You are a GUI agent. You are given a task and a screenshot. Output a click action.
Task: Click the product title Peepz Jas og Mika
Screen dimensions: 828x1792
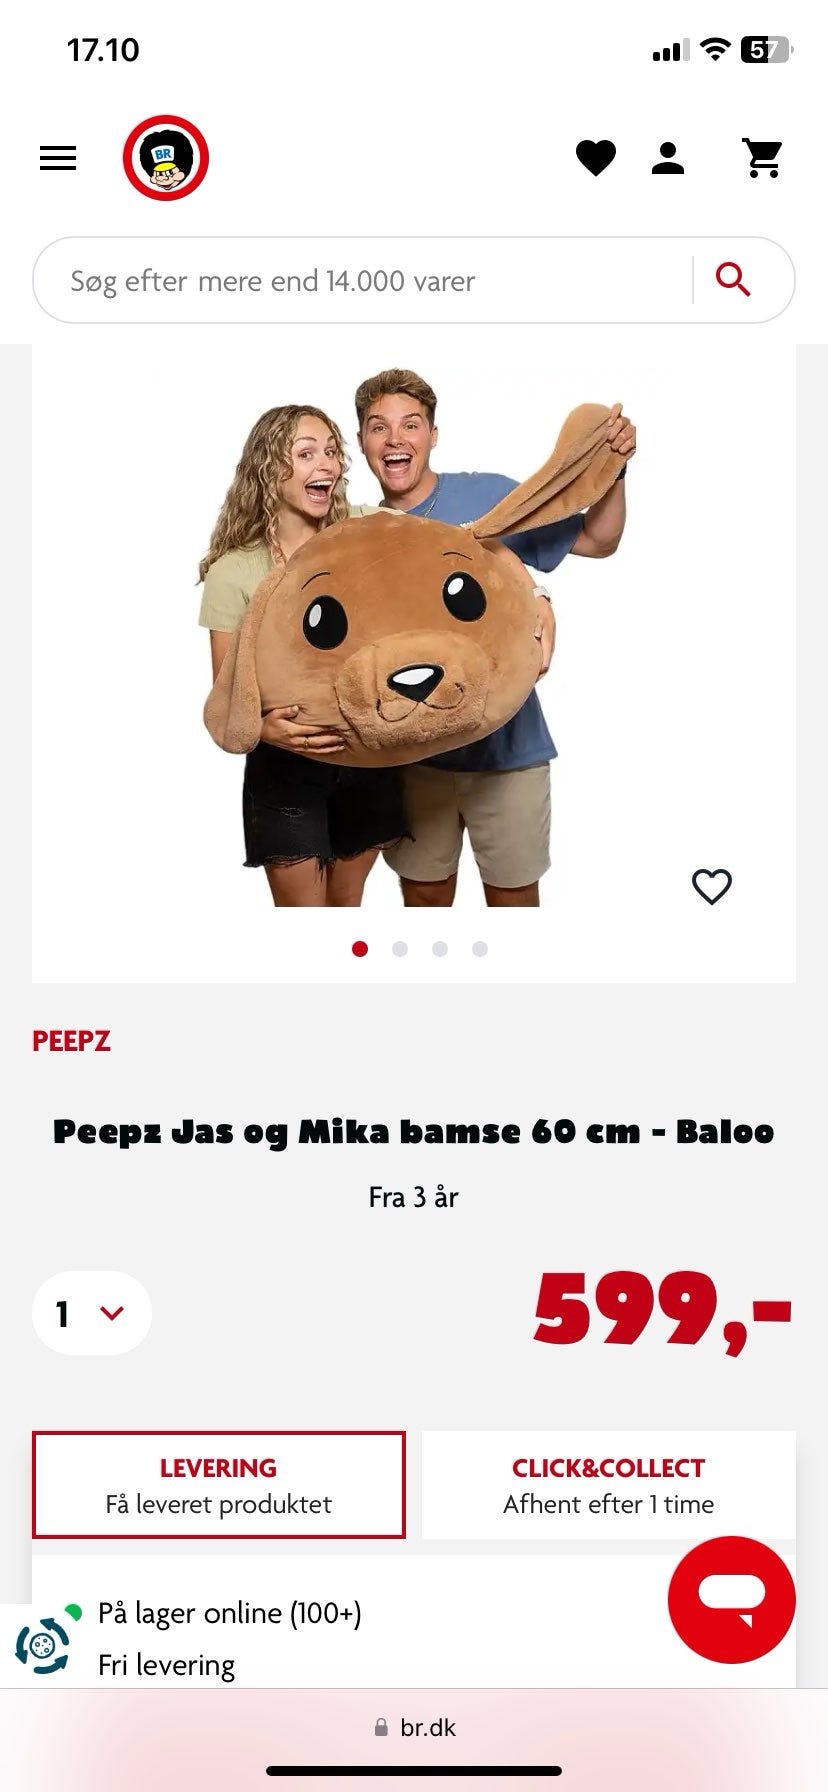point(414,1132)
